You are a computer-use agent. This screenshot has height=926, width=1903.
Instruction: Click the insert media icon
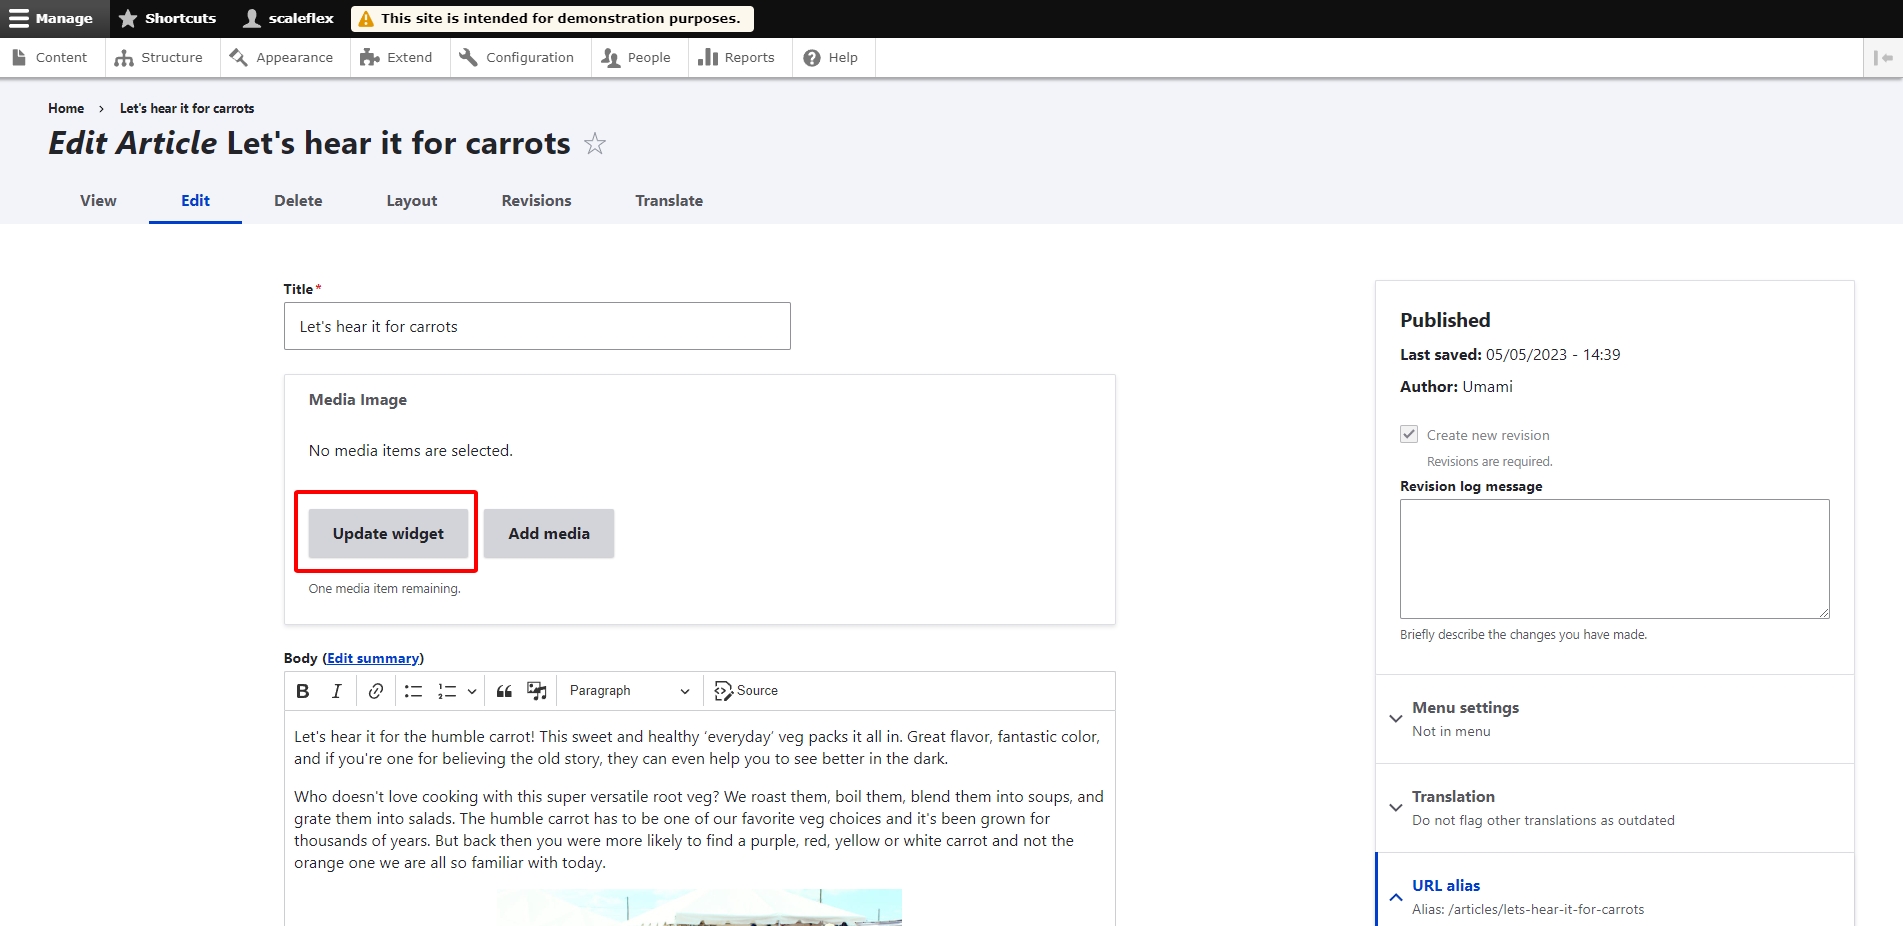click(x=537, y=691)
